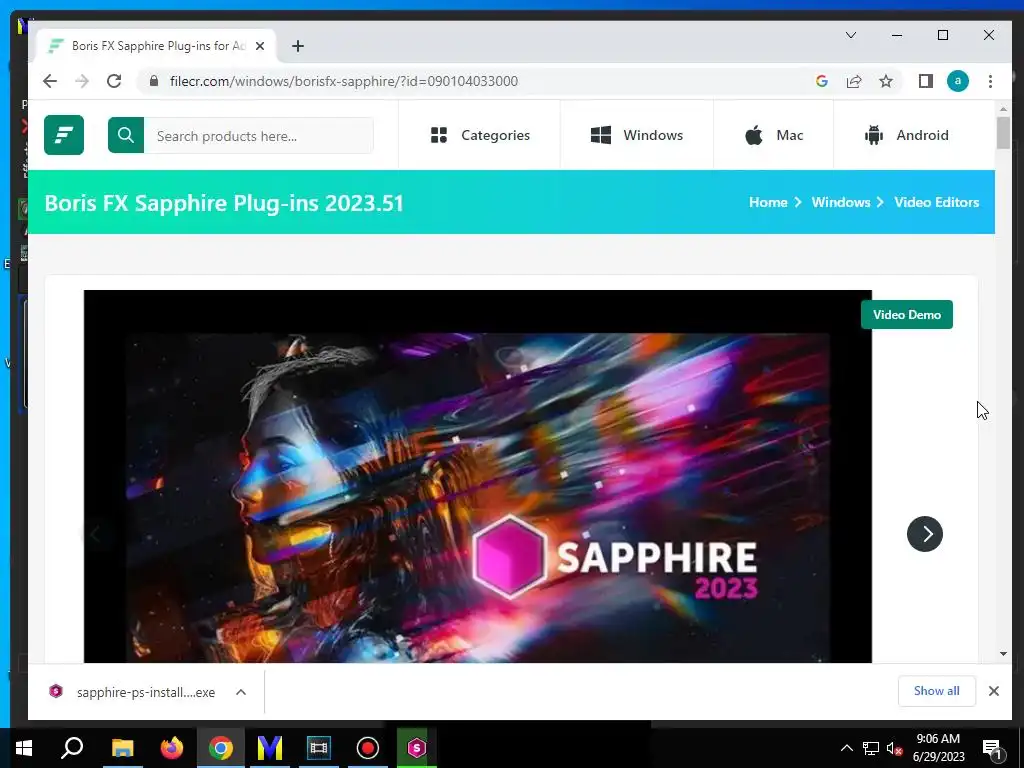The height and width of the screenshot is (768, 1024).
Task: Open Firefox from the taskbar
Action: (x=172, y=748)
